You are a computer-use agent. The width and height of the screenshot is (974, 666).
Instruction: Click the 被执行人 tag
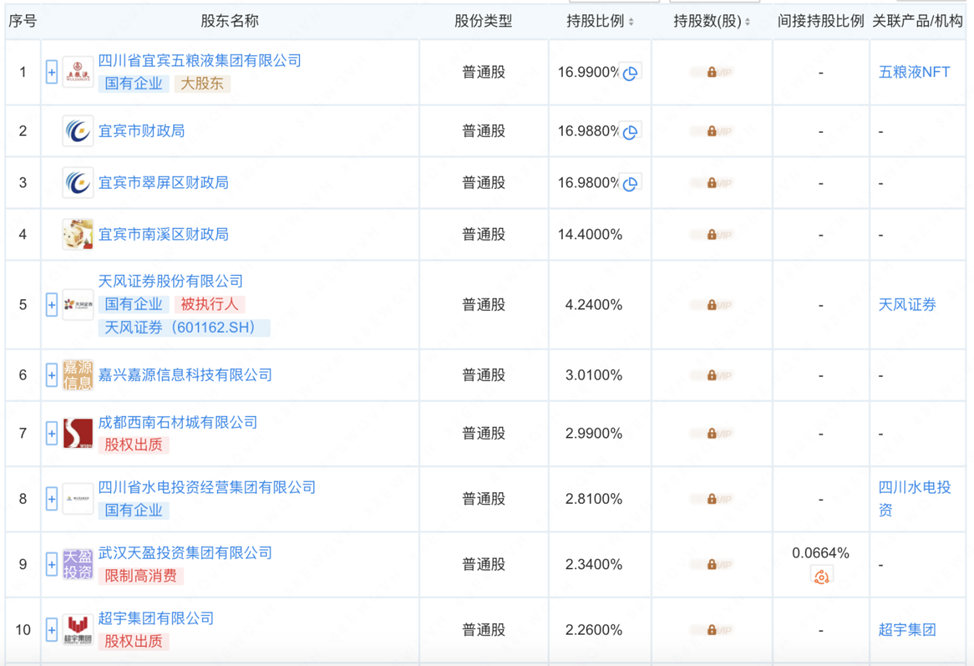[x=209, y=304]
